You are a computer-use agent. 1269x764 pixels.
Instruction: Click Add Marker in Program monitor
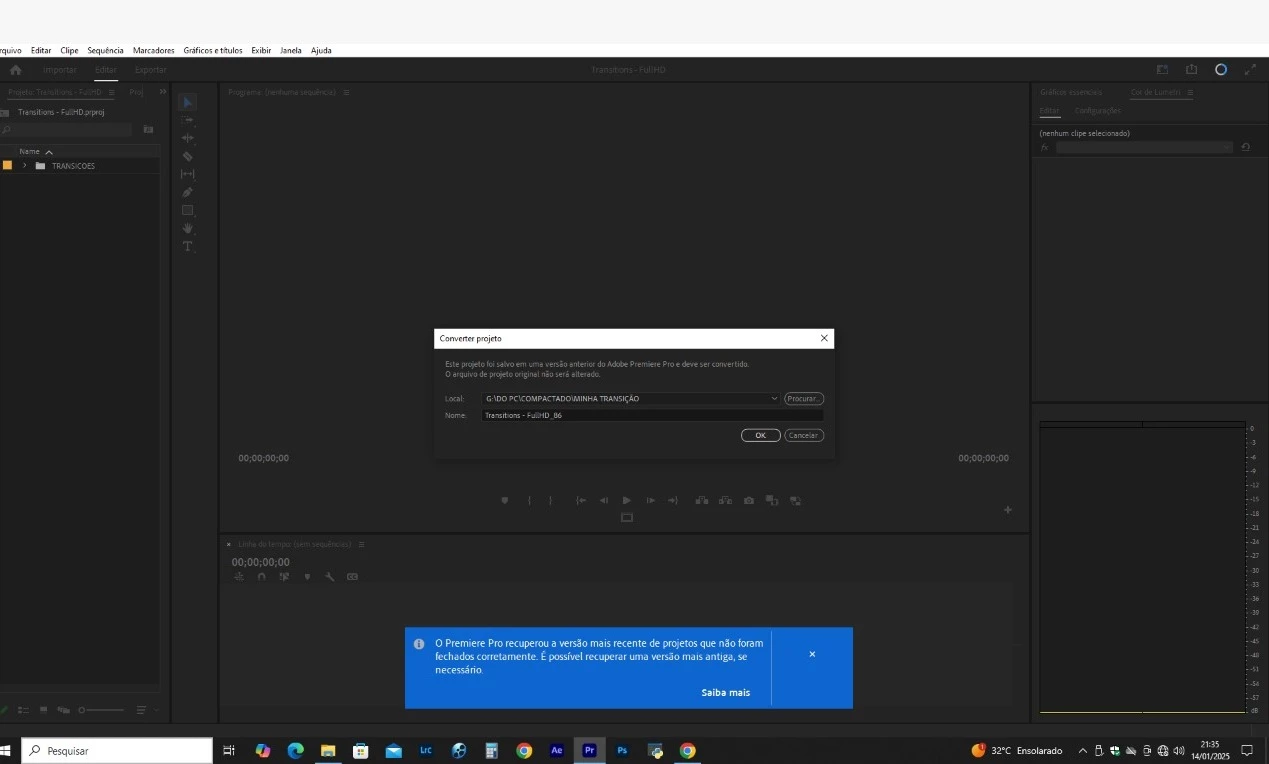click(x=505, y=500)
